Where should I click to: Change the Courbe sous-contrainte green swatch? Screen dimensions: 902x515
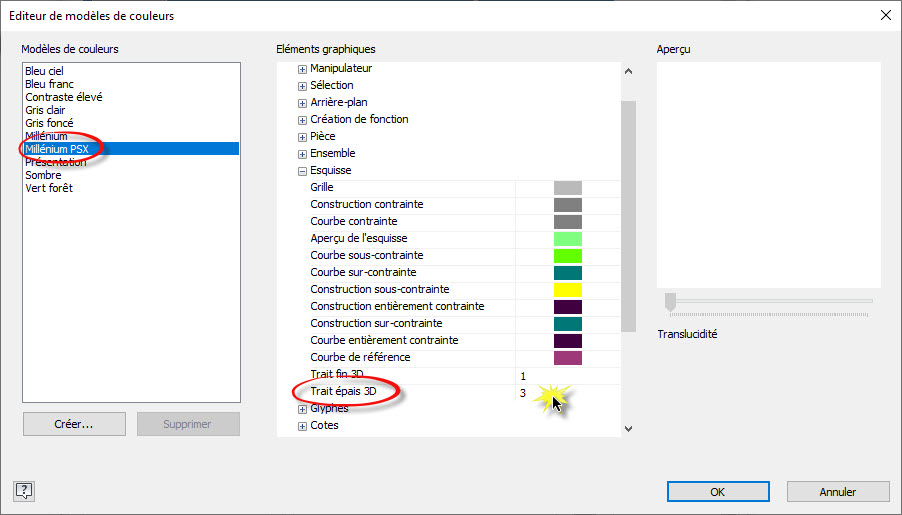[x=567, y=256]
